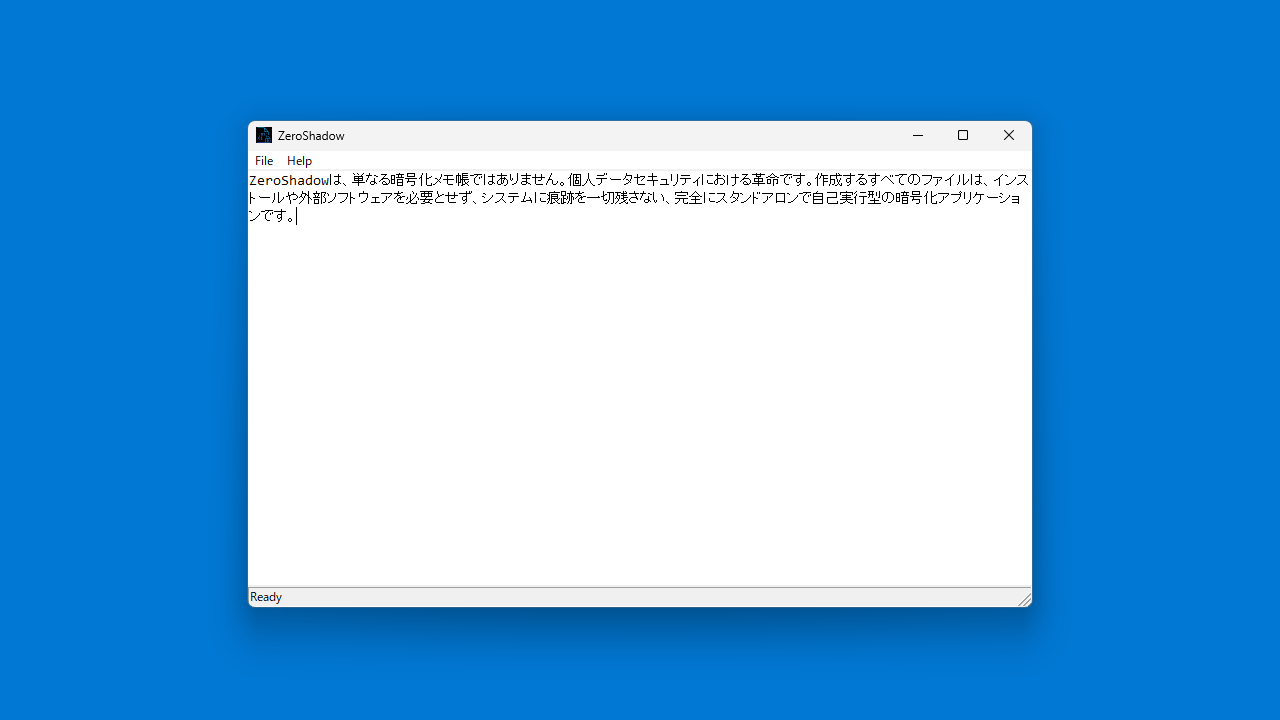Close the ZeroShadow window
This screenshot has height=720, width=1280.
(1008, 135)
